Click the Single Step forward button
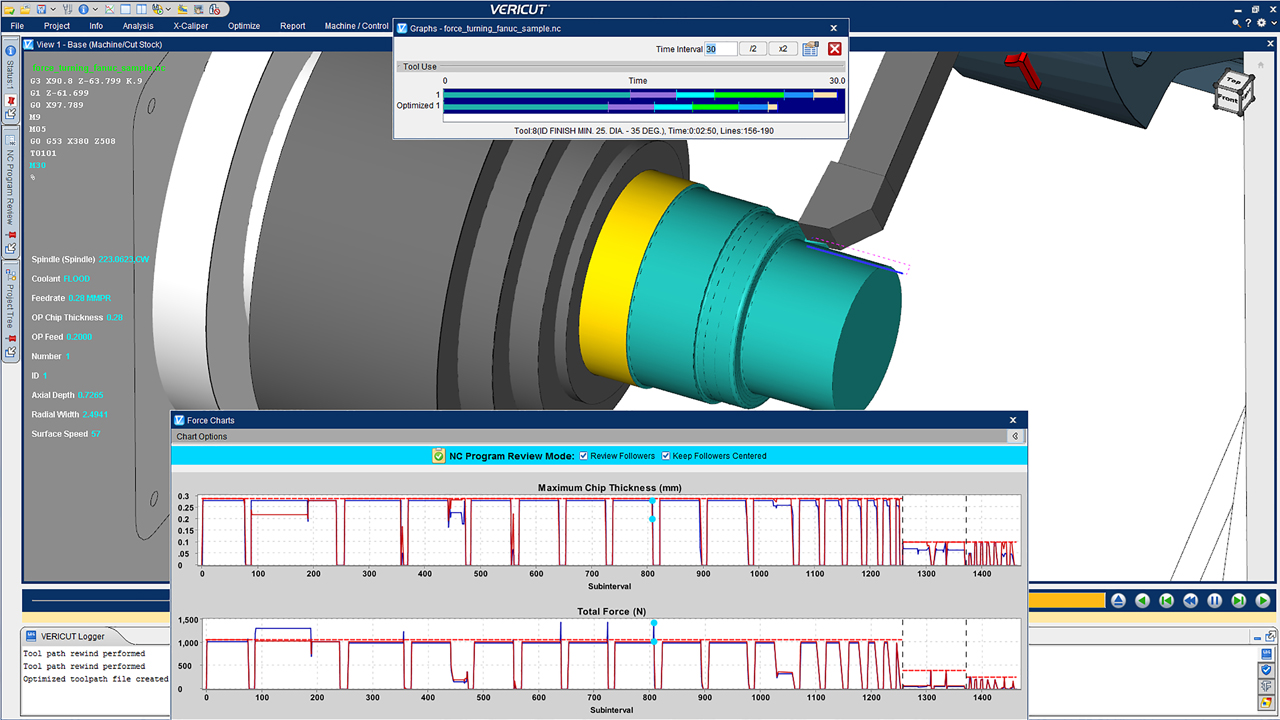Screen dimensions: 1280x720 tap(1239, 600)
